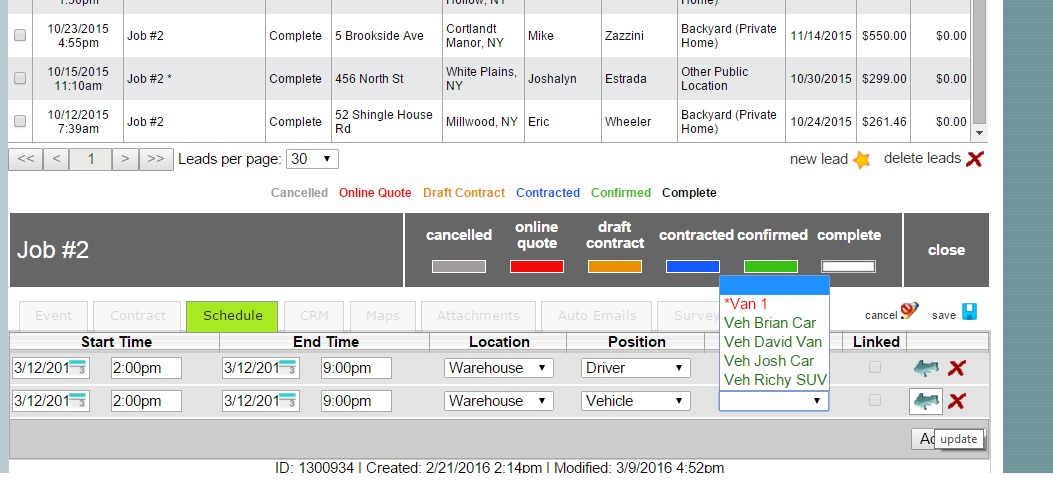1053x480 pixels.
Task: Click the cancel icon in the schedule panel
Action: pyautogui.click(x=908, y=312)
